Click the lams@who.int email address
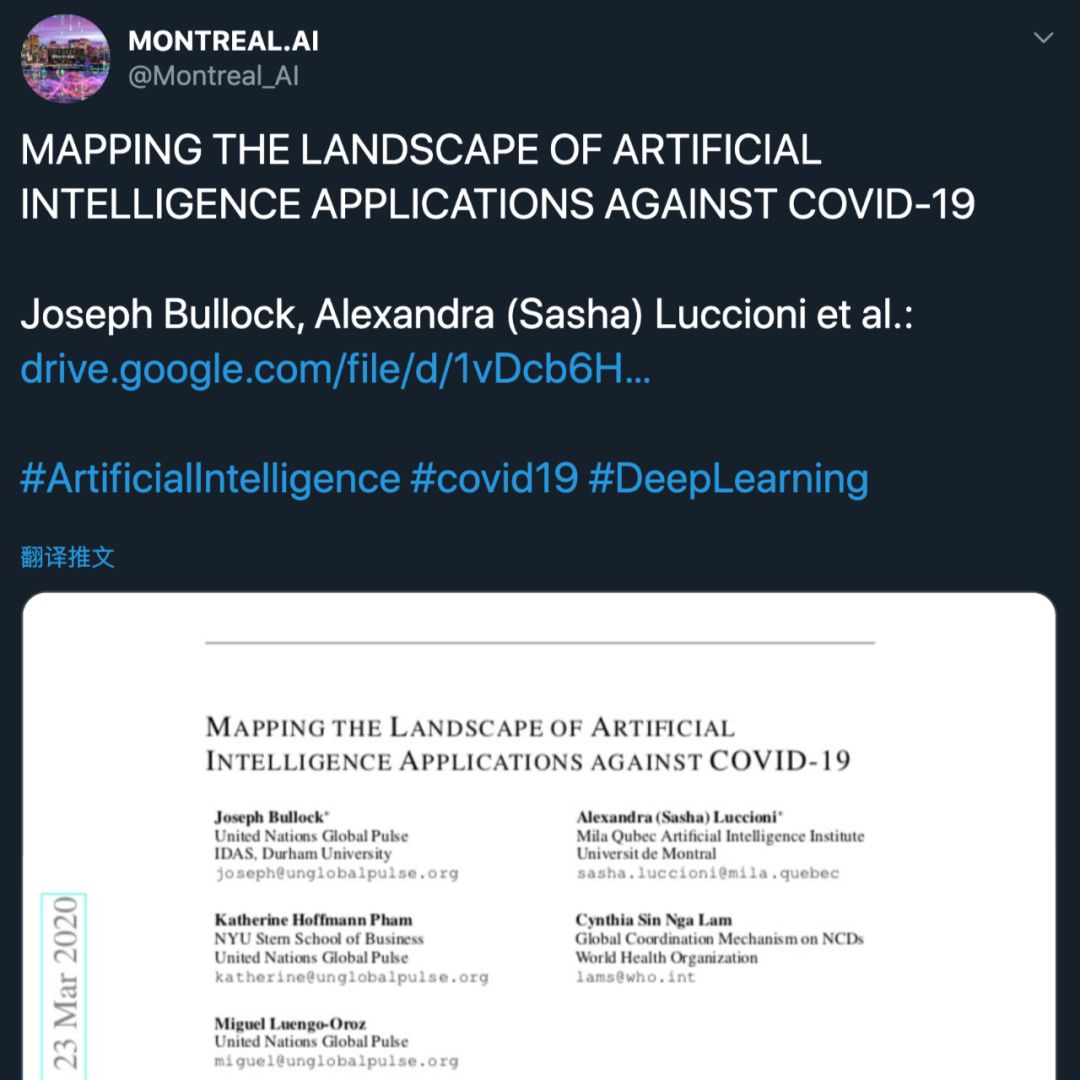Viewport: 1080px width, 1080px height. [x=635, y=976]
